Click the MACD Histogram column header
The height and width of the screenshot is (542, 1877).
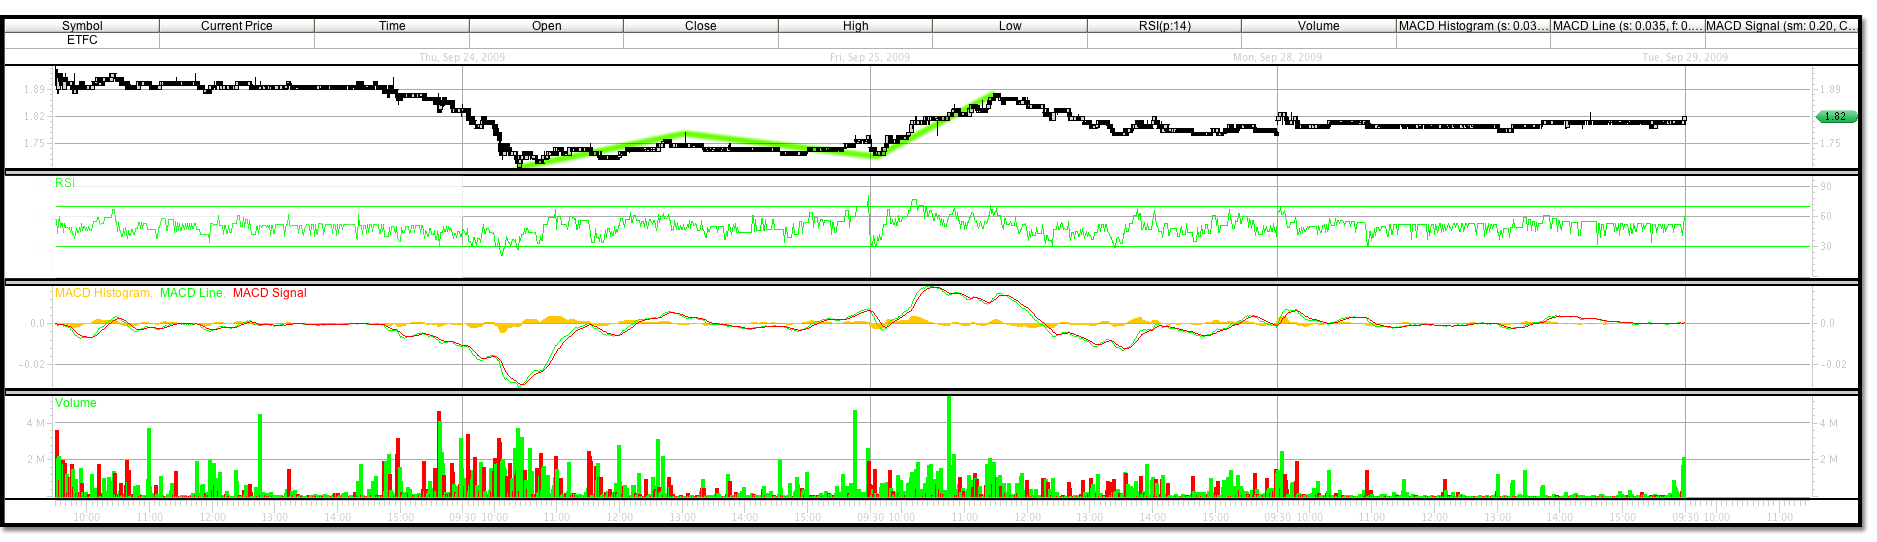click(x=1473, y=26)
